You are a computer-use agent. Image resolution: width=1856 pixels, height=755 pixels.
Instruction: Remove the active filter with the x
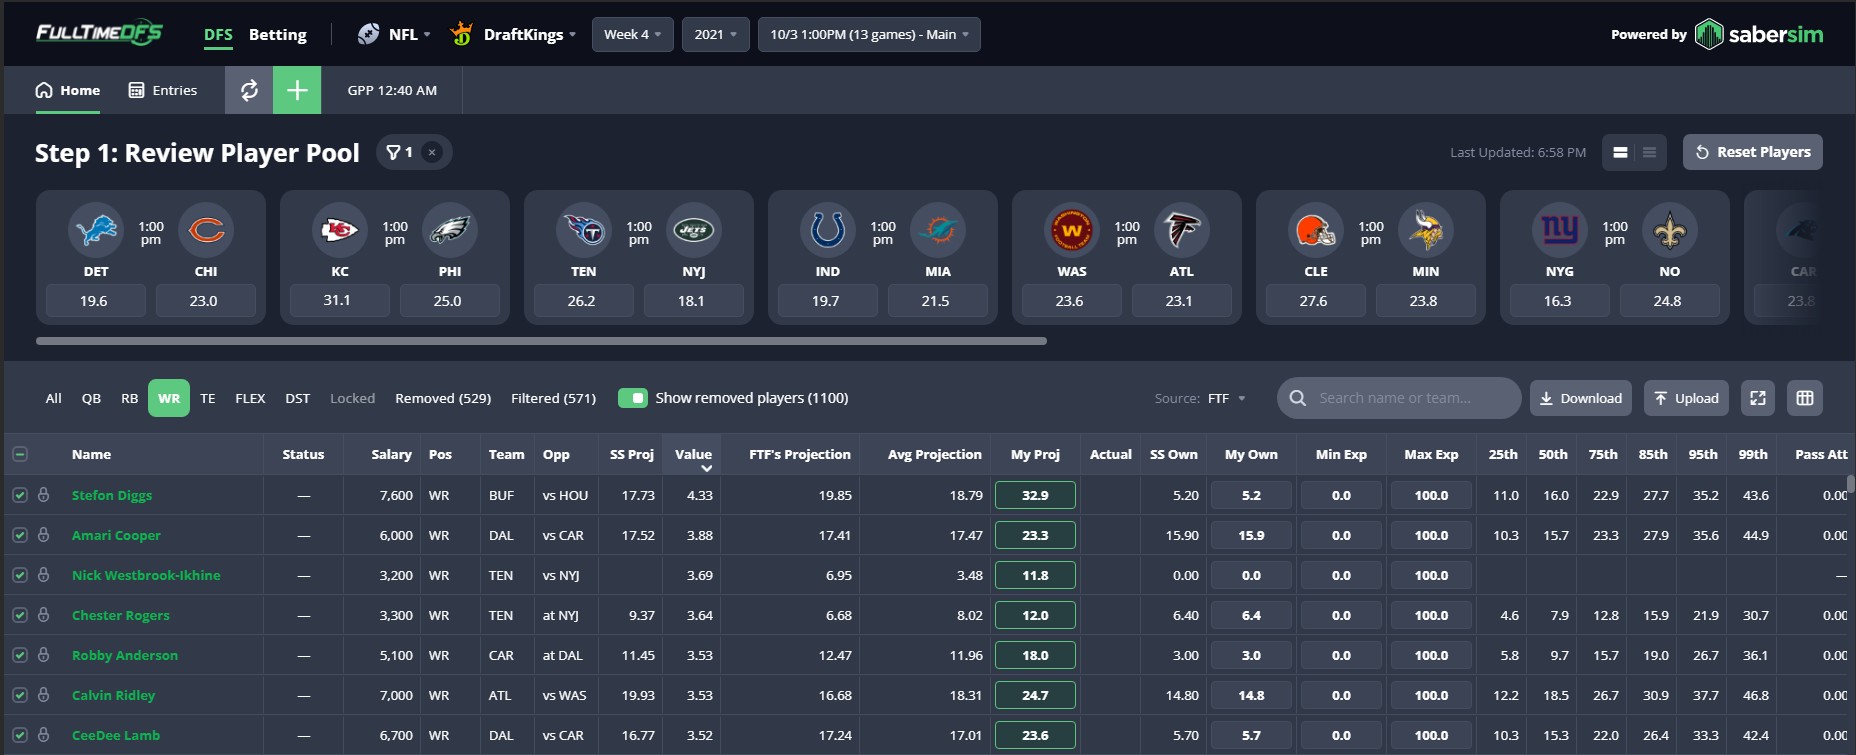[x=432, y=152]
